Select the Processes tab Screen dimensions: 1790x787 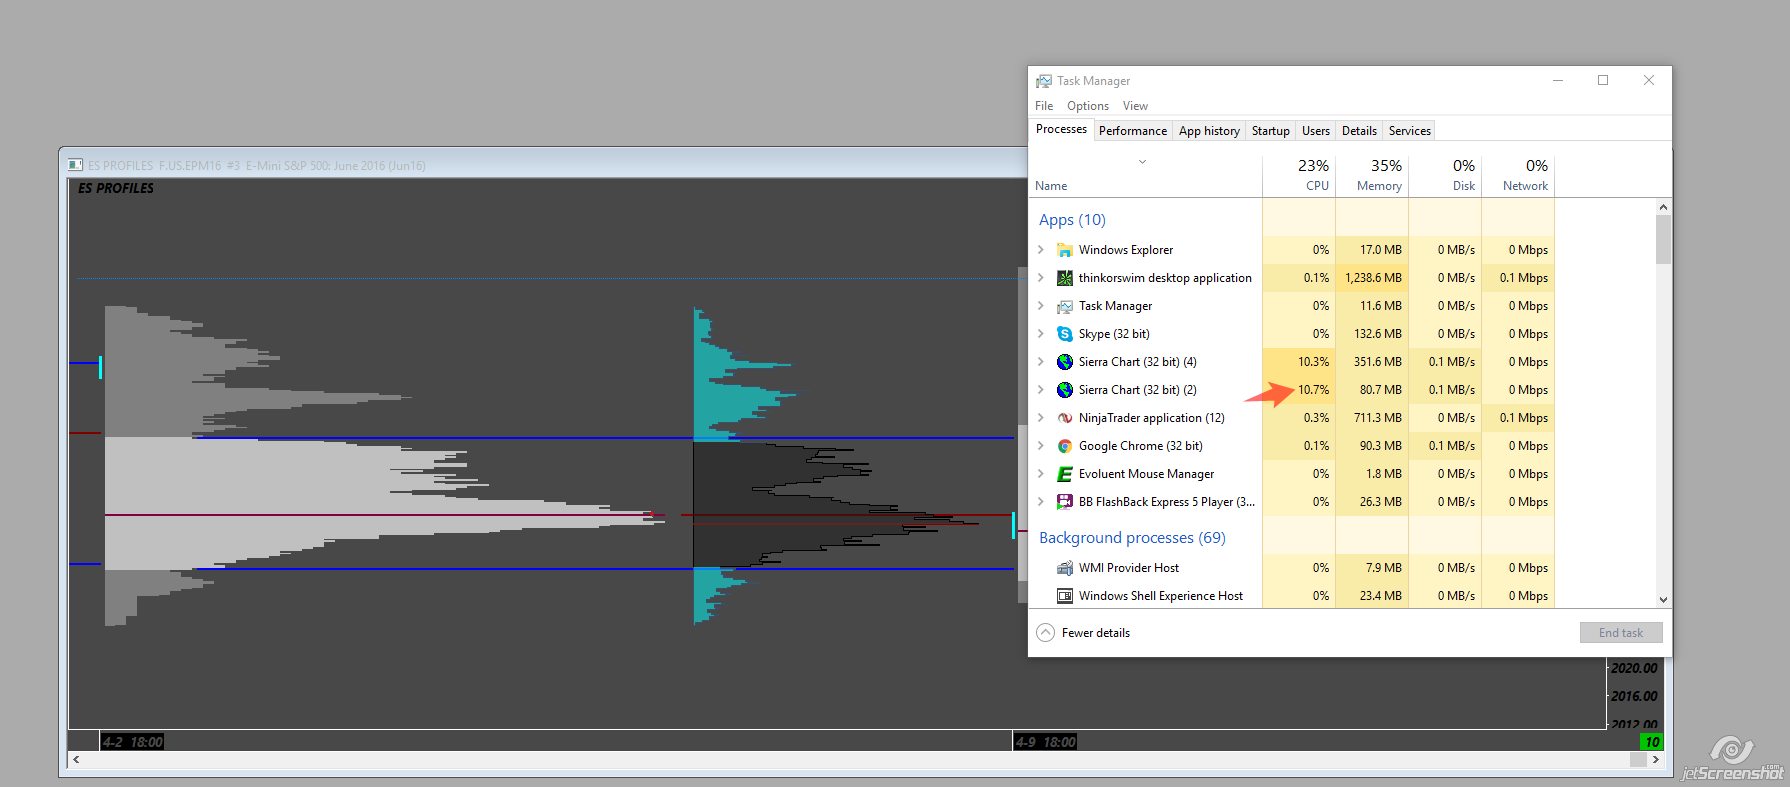point(1061,129)
